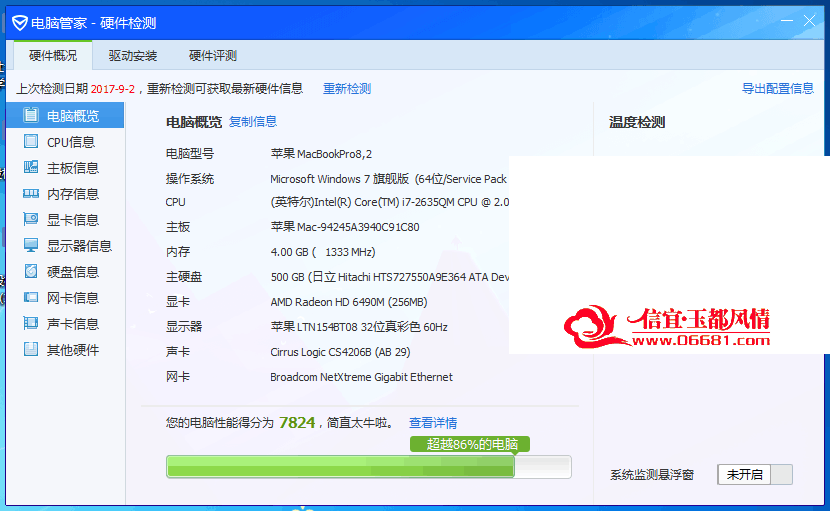Screen dimensions: 830x511
Task: Click the 操作系统 label
Action: pyautogui.click(x=190, y=179)
